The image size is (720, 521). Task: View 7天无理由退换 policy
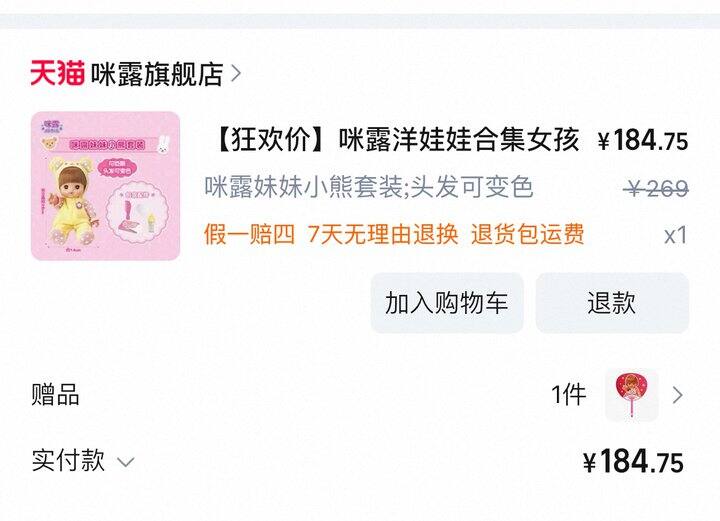tap(383, 234)
